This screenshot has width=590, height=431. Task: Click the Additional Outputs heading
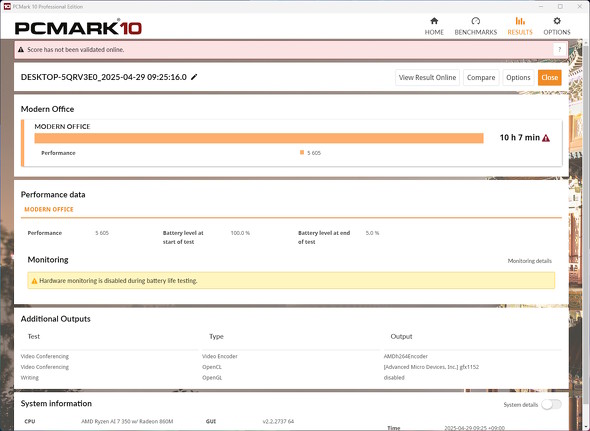(x=56, y=319)
